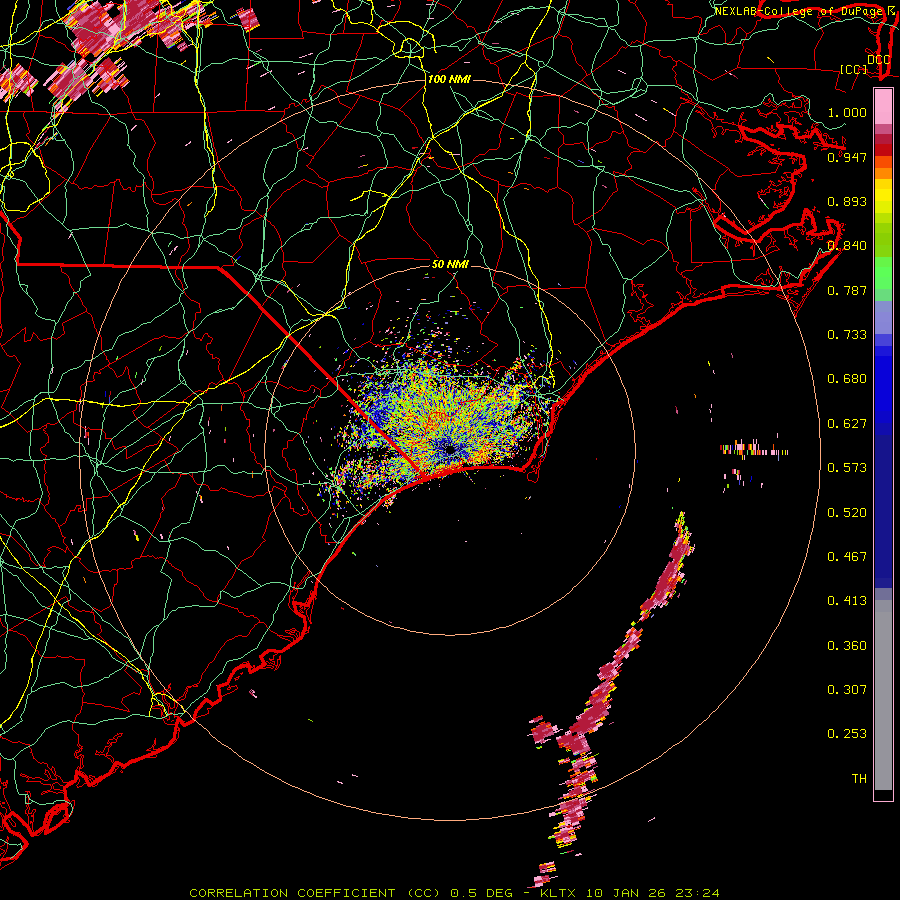Click the "100 NMI" range ring label
This screenshot has width=900, height=900.
[449, 79]
